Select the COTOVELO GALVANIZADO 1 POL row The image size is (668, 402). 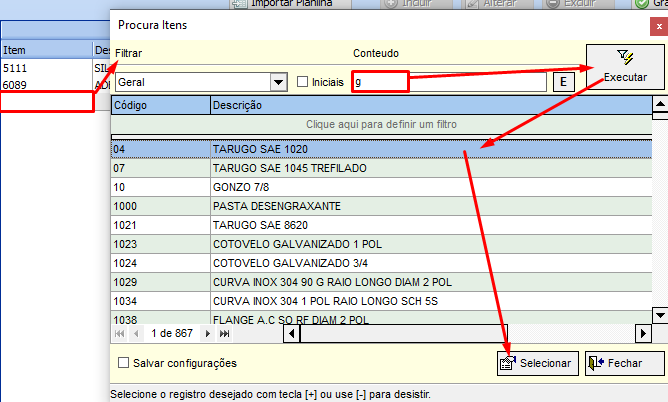pyautogui.click(x=380, y=243)
